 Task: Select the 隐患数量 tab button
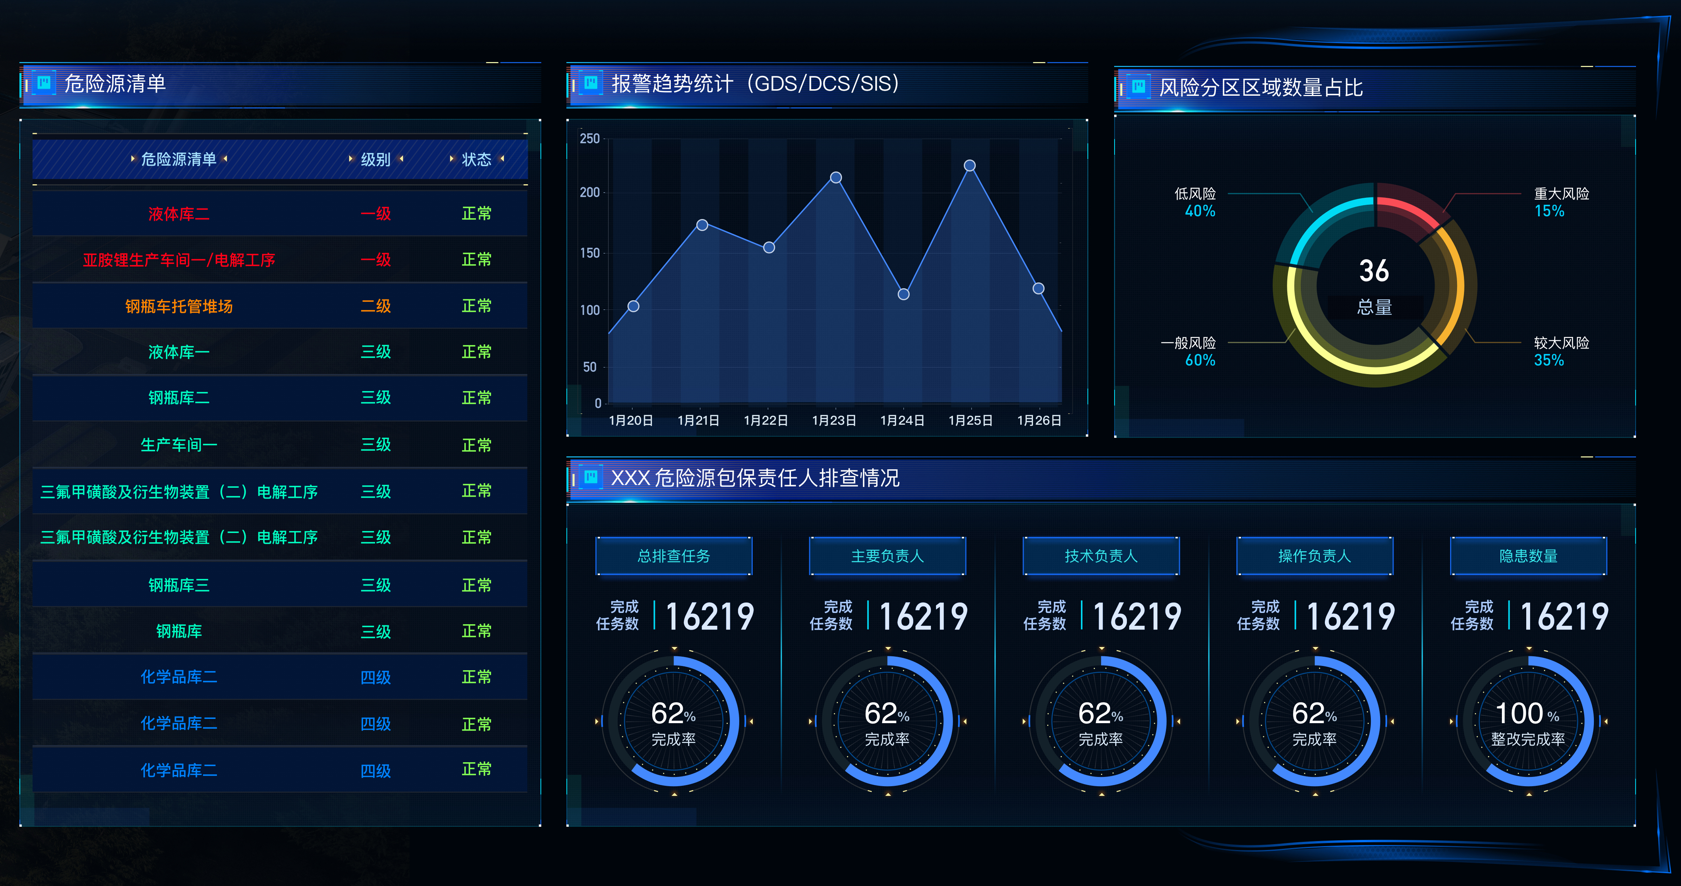[x=1528, y=556]
